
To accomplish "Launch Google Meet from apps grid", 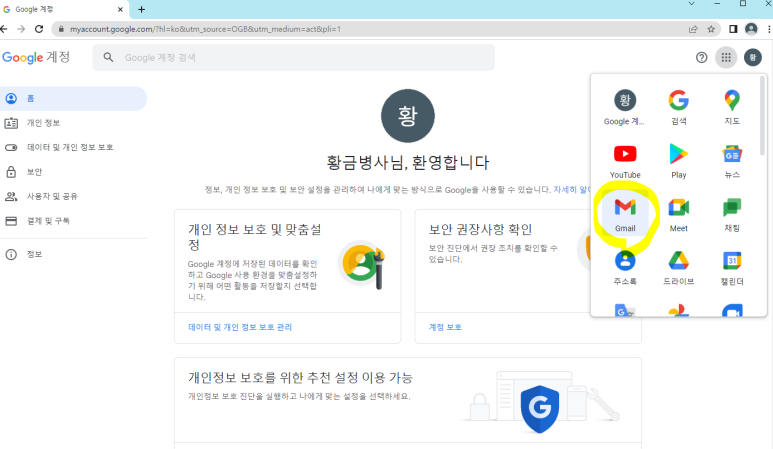I will pos(678,215).
